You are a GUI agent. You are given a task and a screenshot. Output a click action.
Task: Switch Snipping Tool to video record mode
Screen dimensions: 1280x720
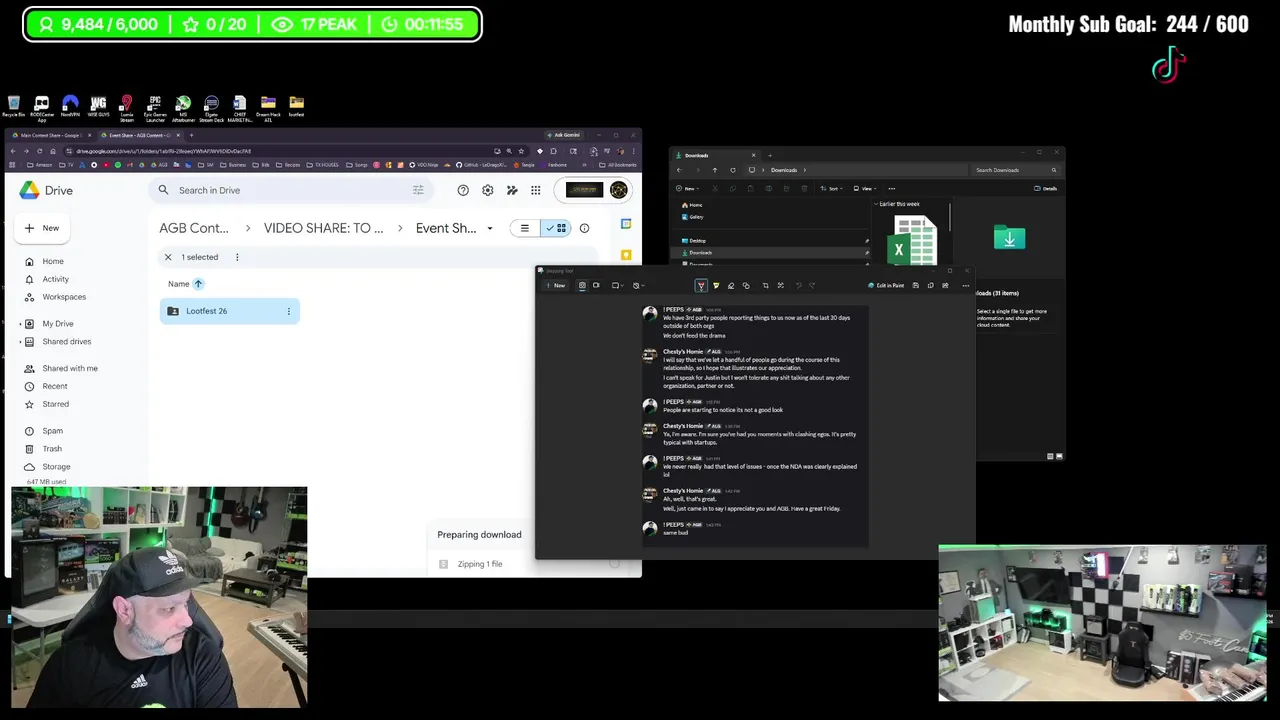click(596, 285)
